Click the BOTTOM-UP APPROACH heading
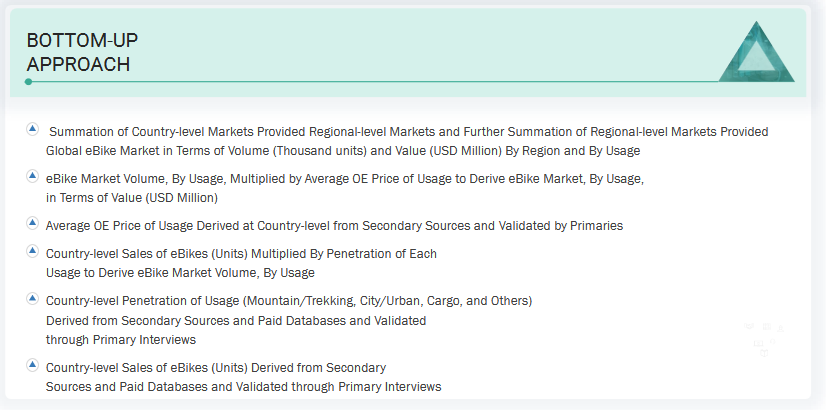 click(x=82, y=52)
